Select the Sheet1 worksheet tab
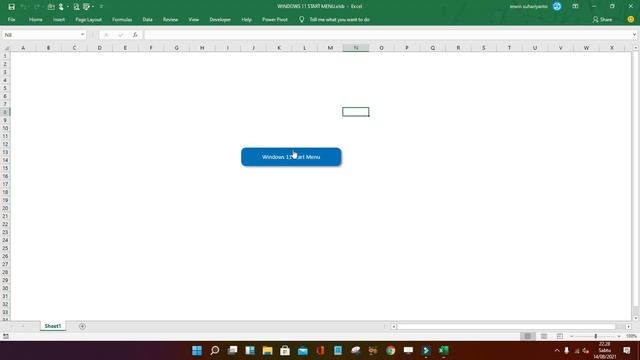This screenshot has width=640, height=360. point(53,326)
